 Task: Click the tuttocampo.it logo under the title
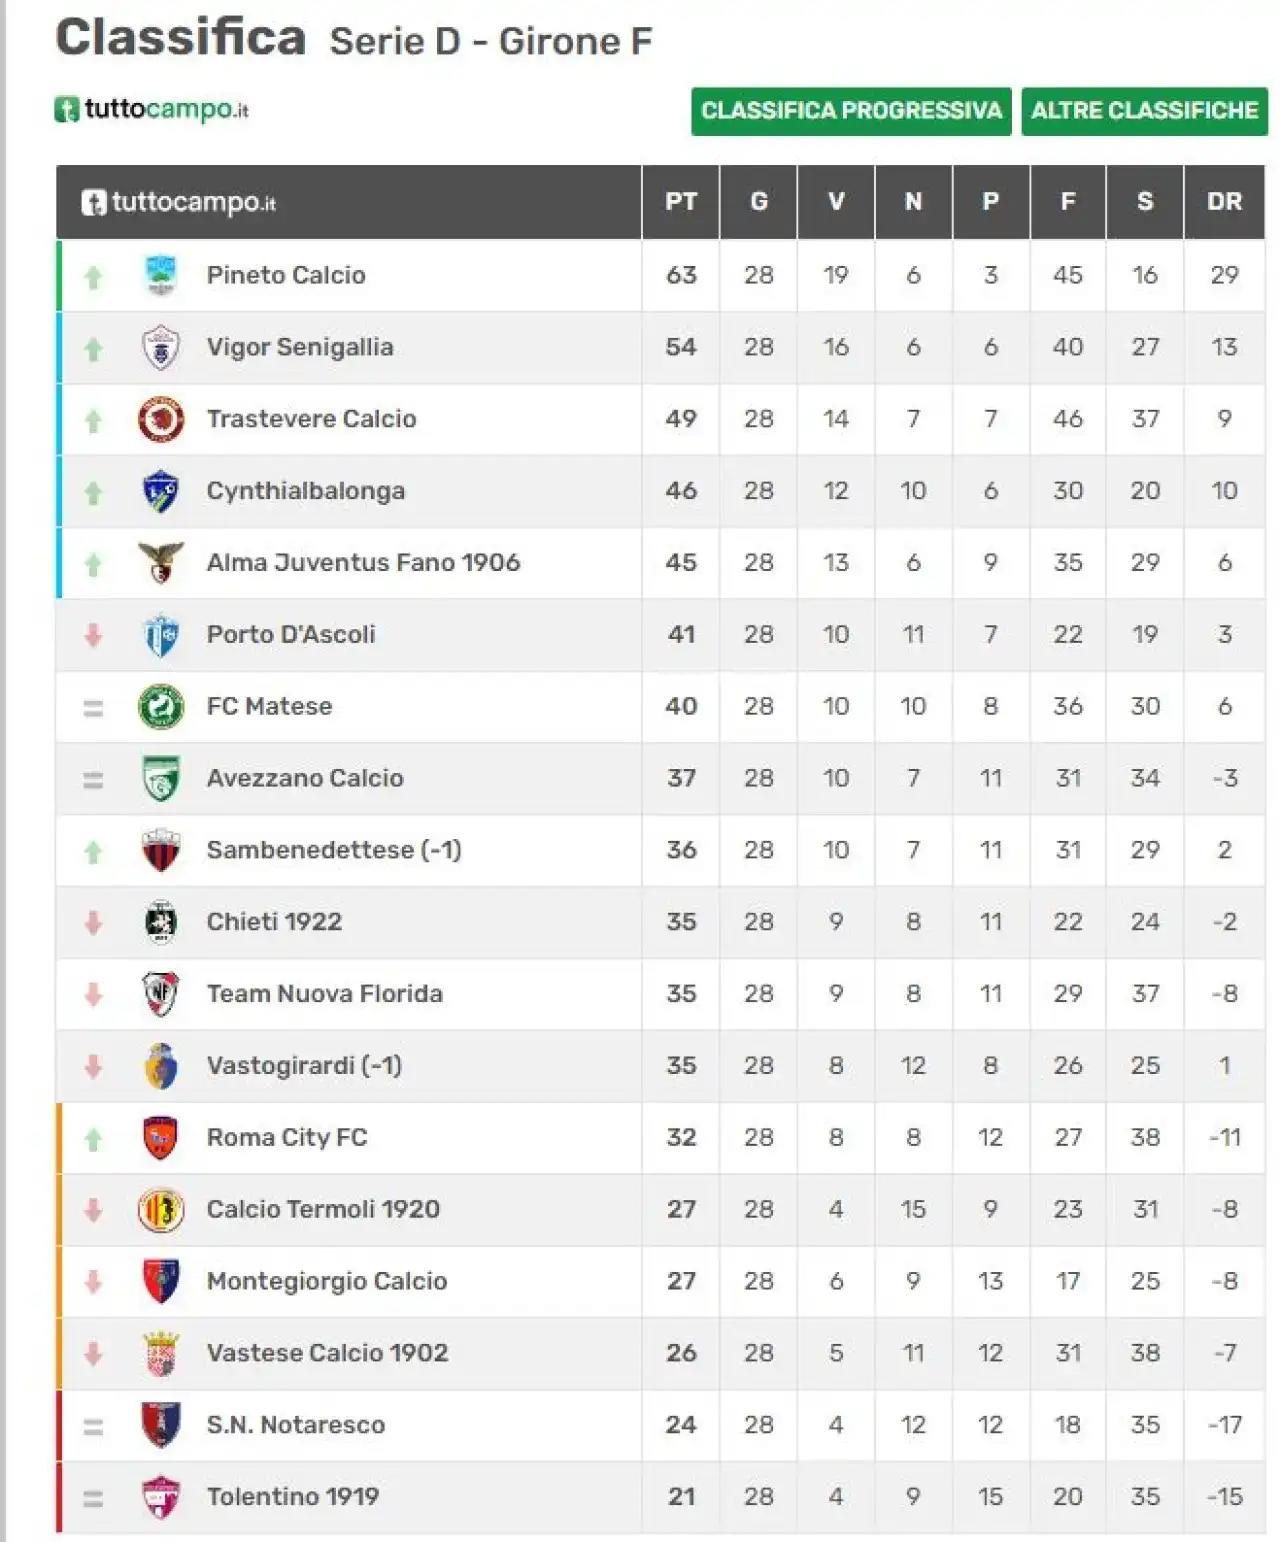point(152,109)
